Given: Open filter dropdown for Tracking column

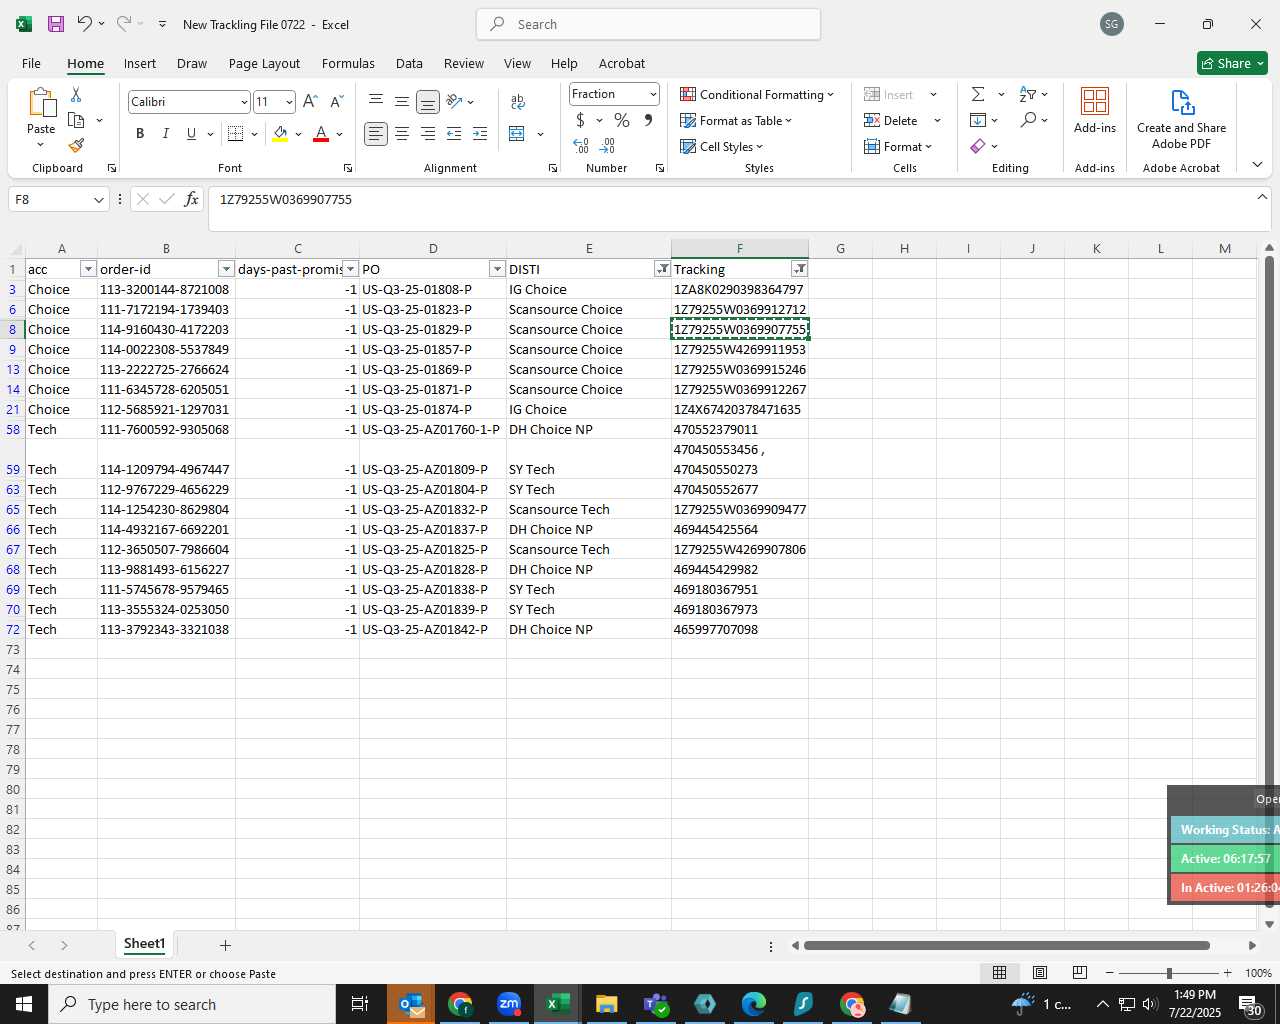Looking at the screenshot, I should coord(799,269).
